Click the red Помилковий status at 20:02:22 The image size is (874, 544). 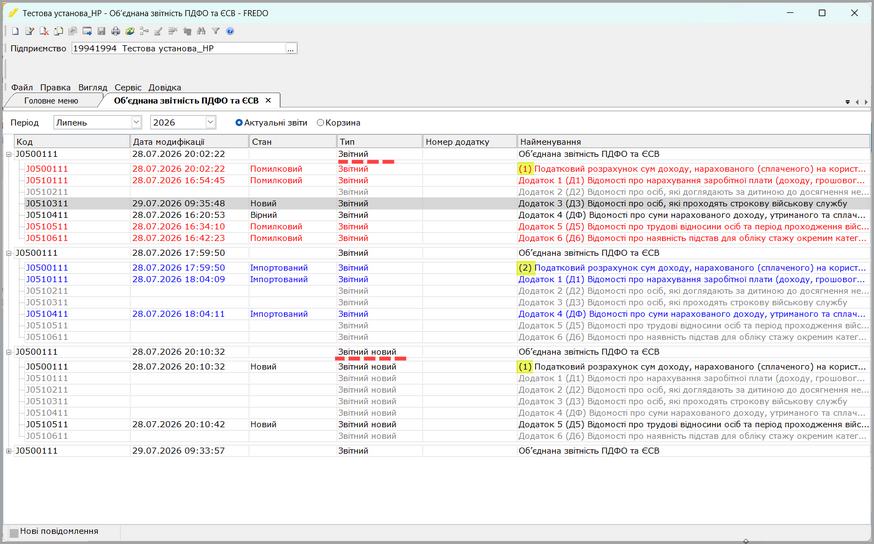pyautogui.click(x=276, y=169)
